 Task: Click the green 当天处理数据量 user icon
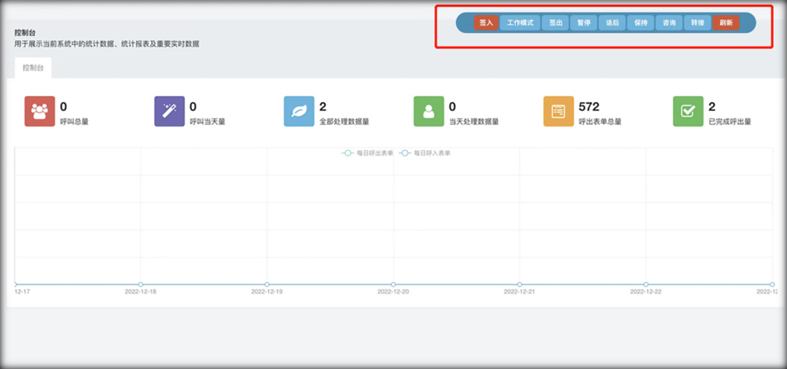(x=429, y=111)
